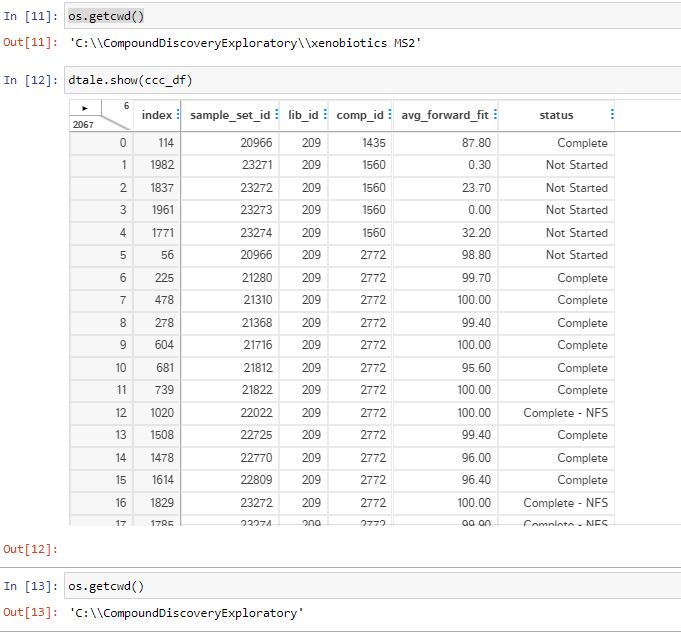Open sample_set_id column menu handle
Image resolution: width=681 pixels, height=636 pixels.
point(277,114)
